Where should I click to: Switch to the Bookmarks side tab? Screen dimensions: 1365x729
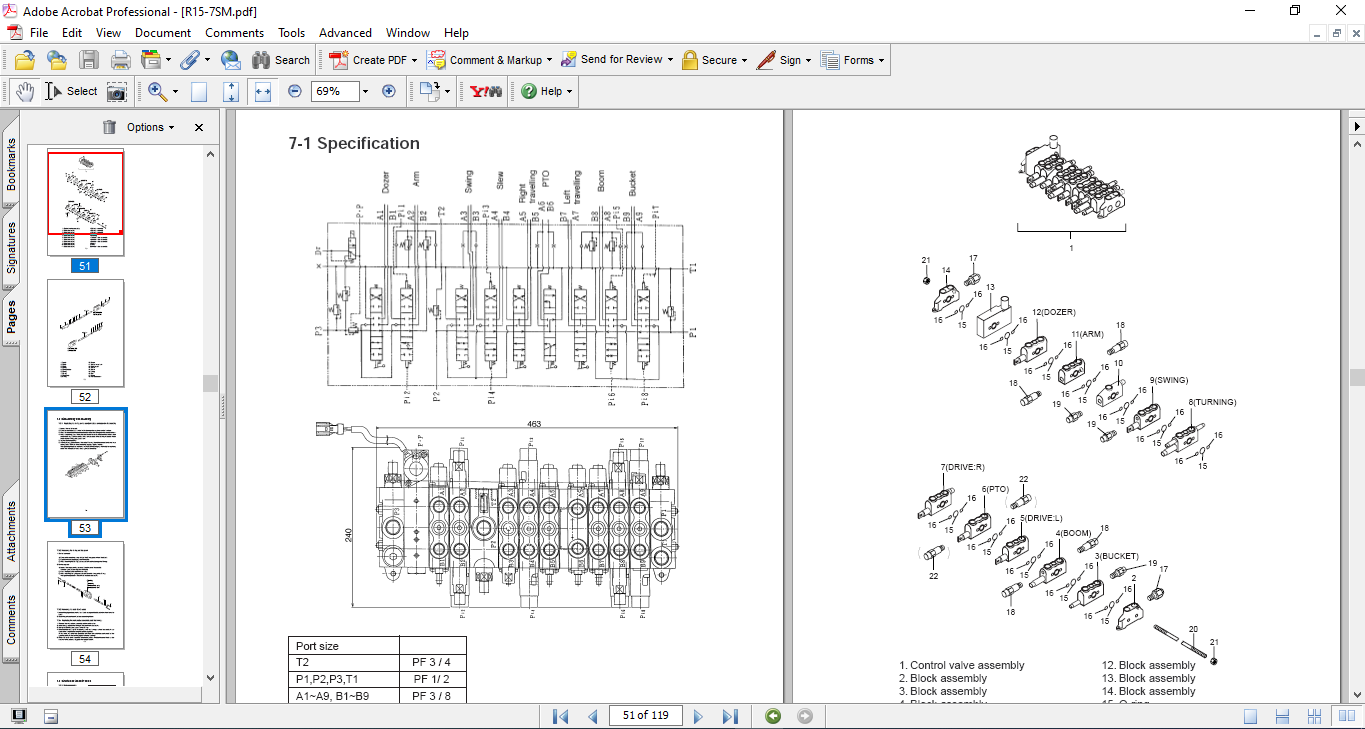11,165
